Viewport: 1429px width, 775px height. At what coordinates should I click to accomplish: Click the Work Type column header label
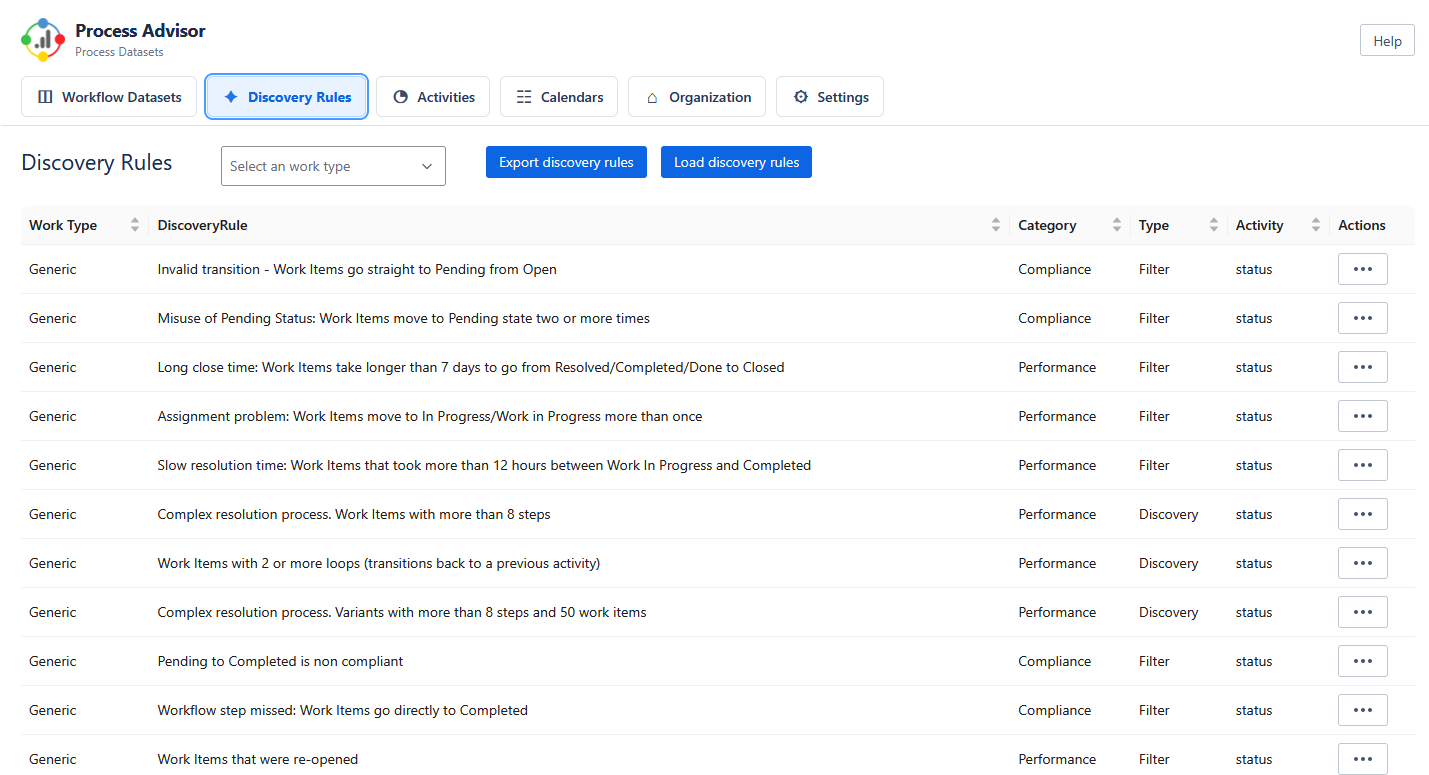click(63, 225)
